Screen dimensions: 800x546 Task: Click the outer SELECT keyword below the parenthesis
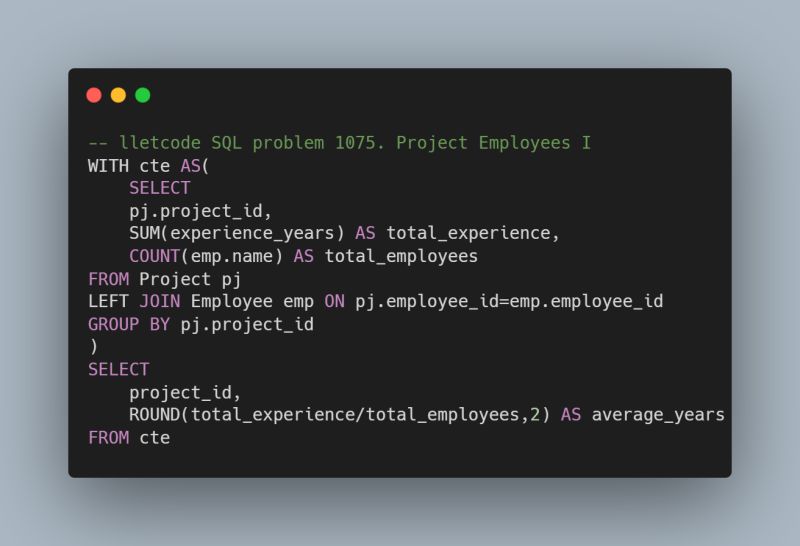tap(118, 369)
